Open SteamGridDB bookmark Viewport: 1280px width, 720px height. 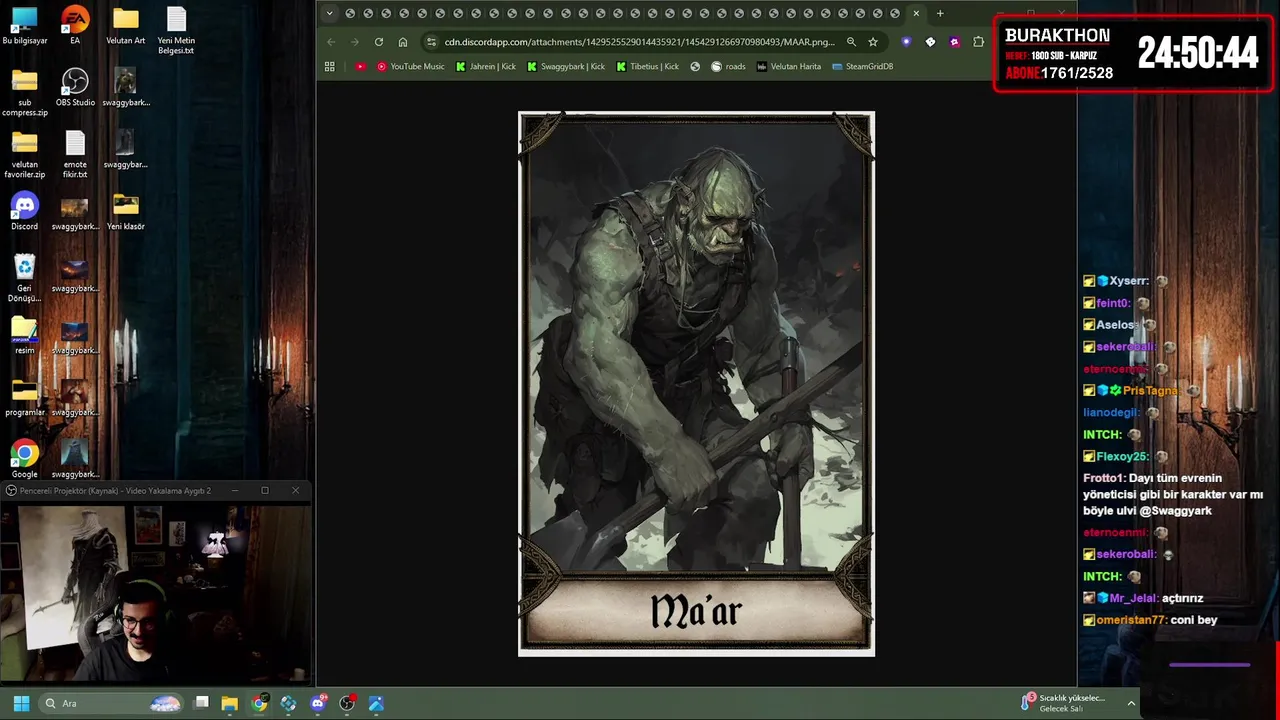[x=863, y=66]
